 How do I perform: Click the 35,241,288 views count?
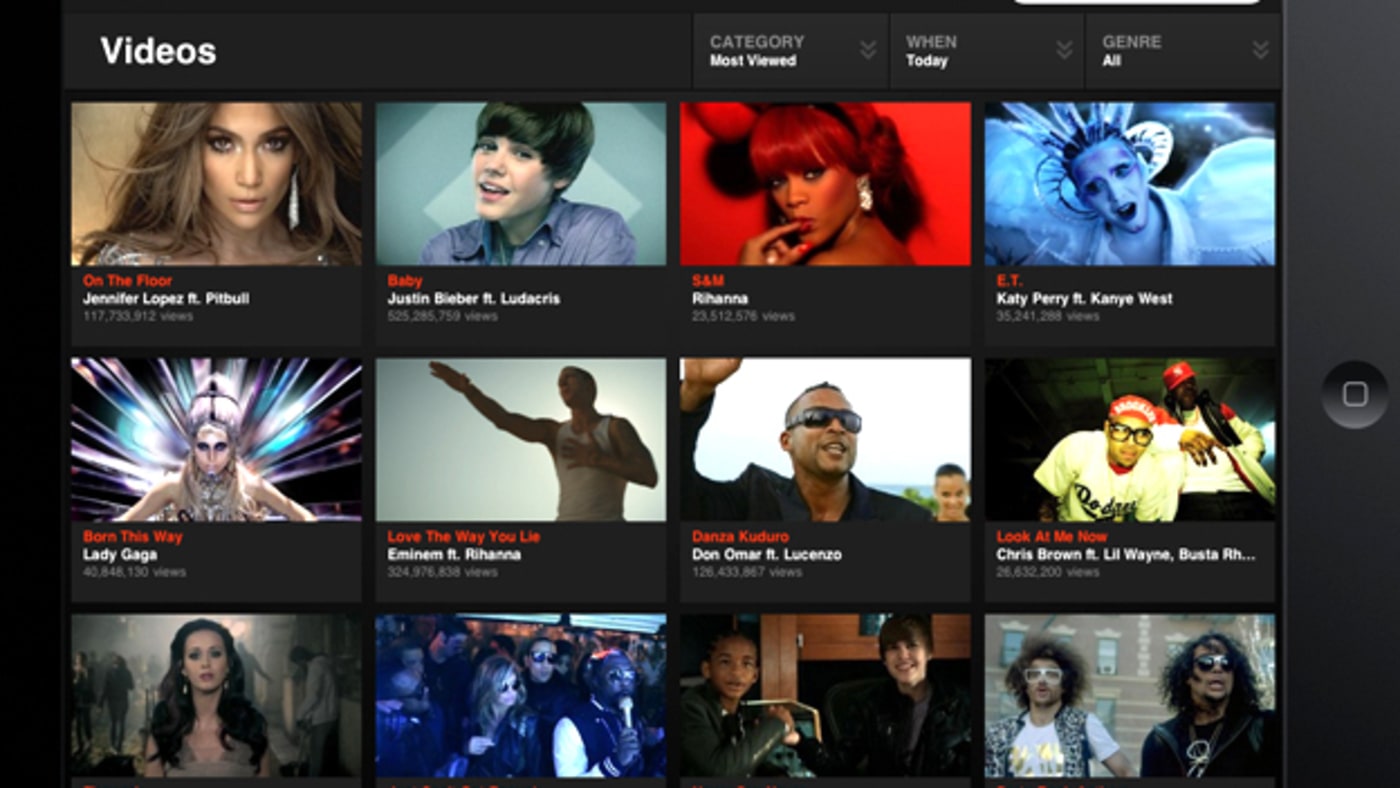pyautogui.click(x=1047, y=316)
